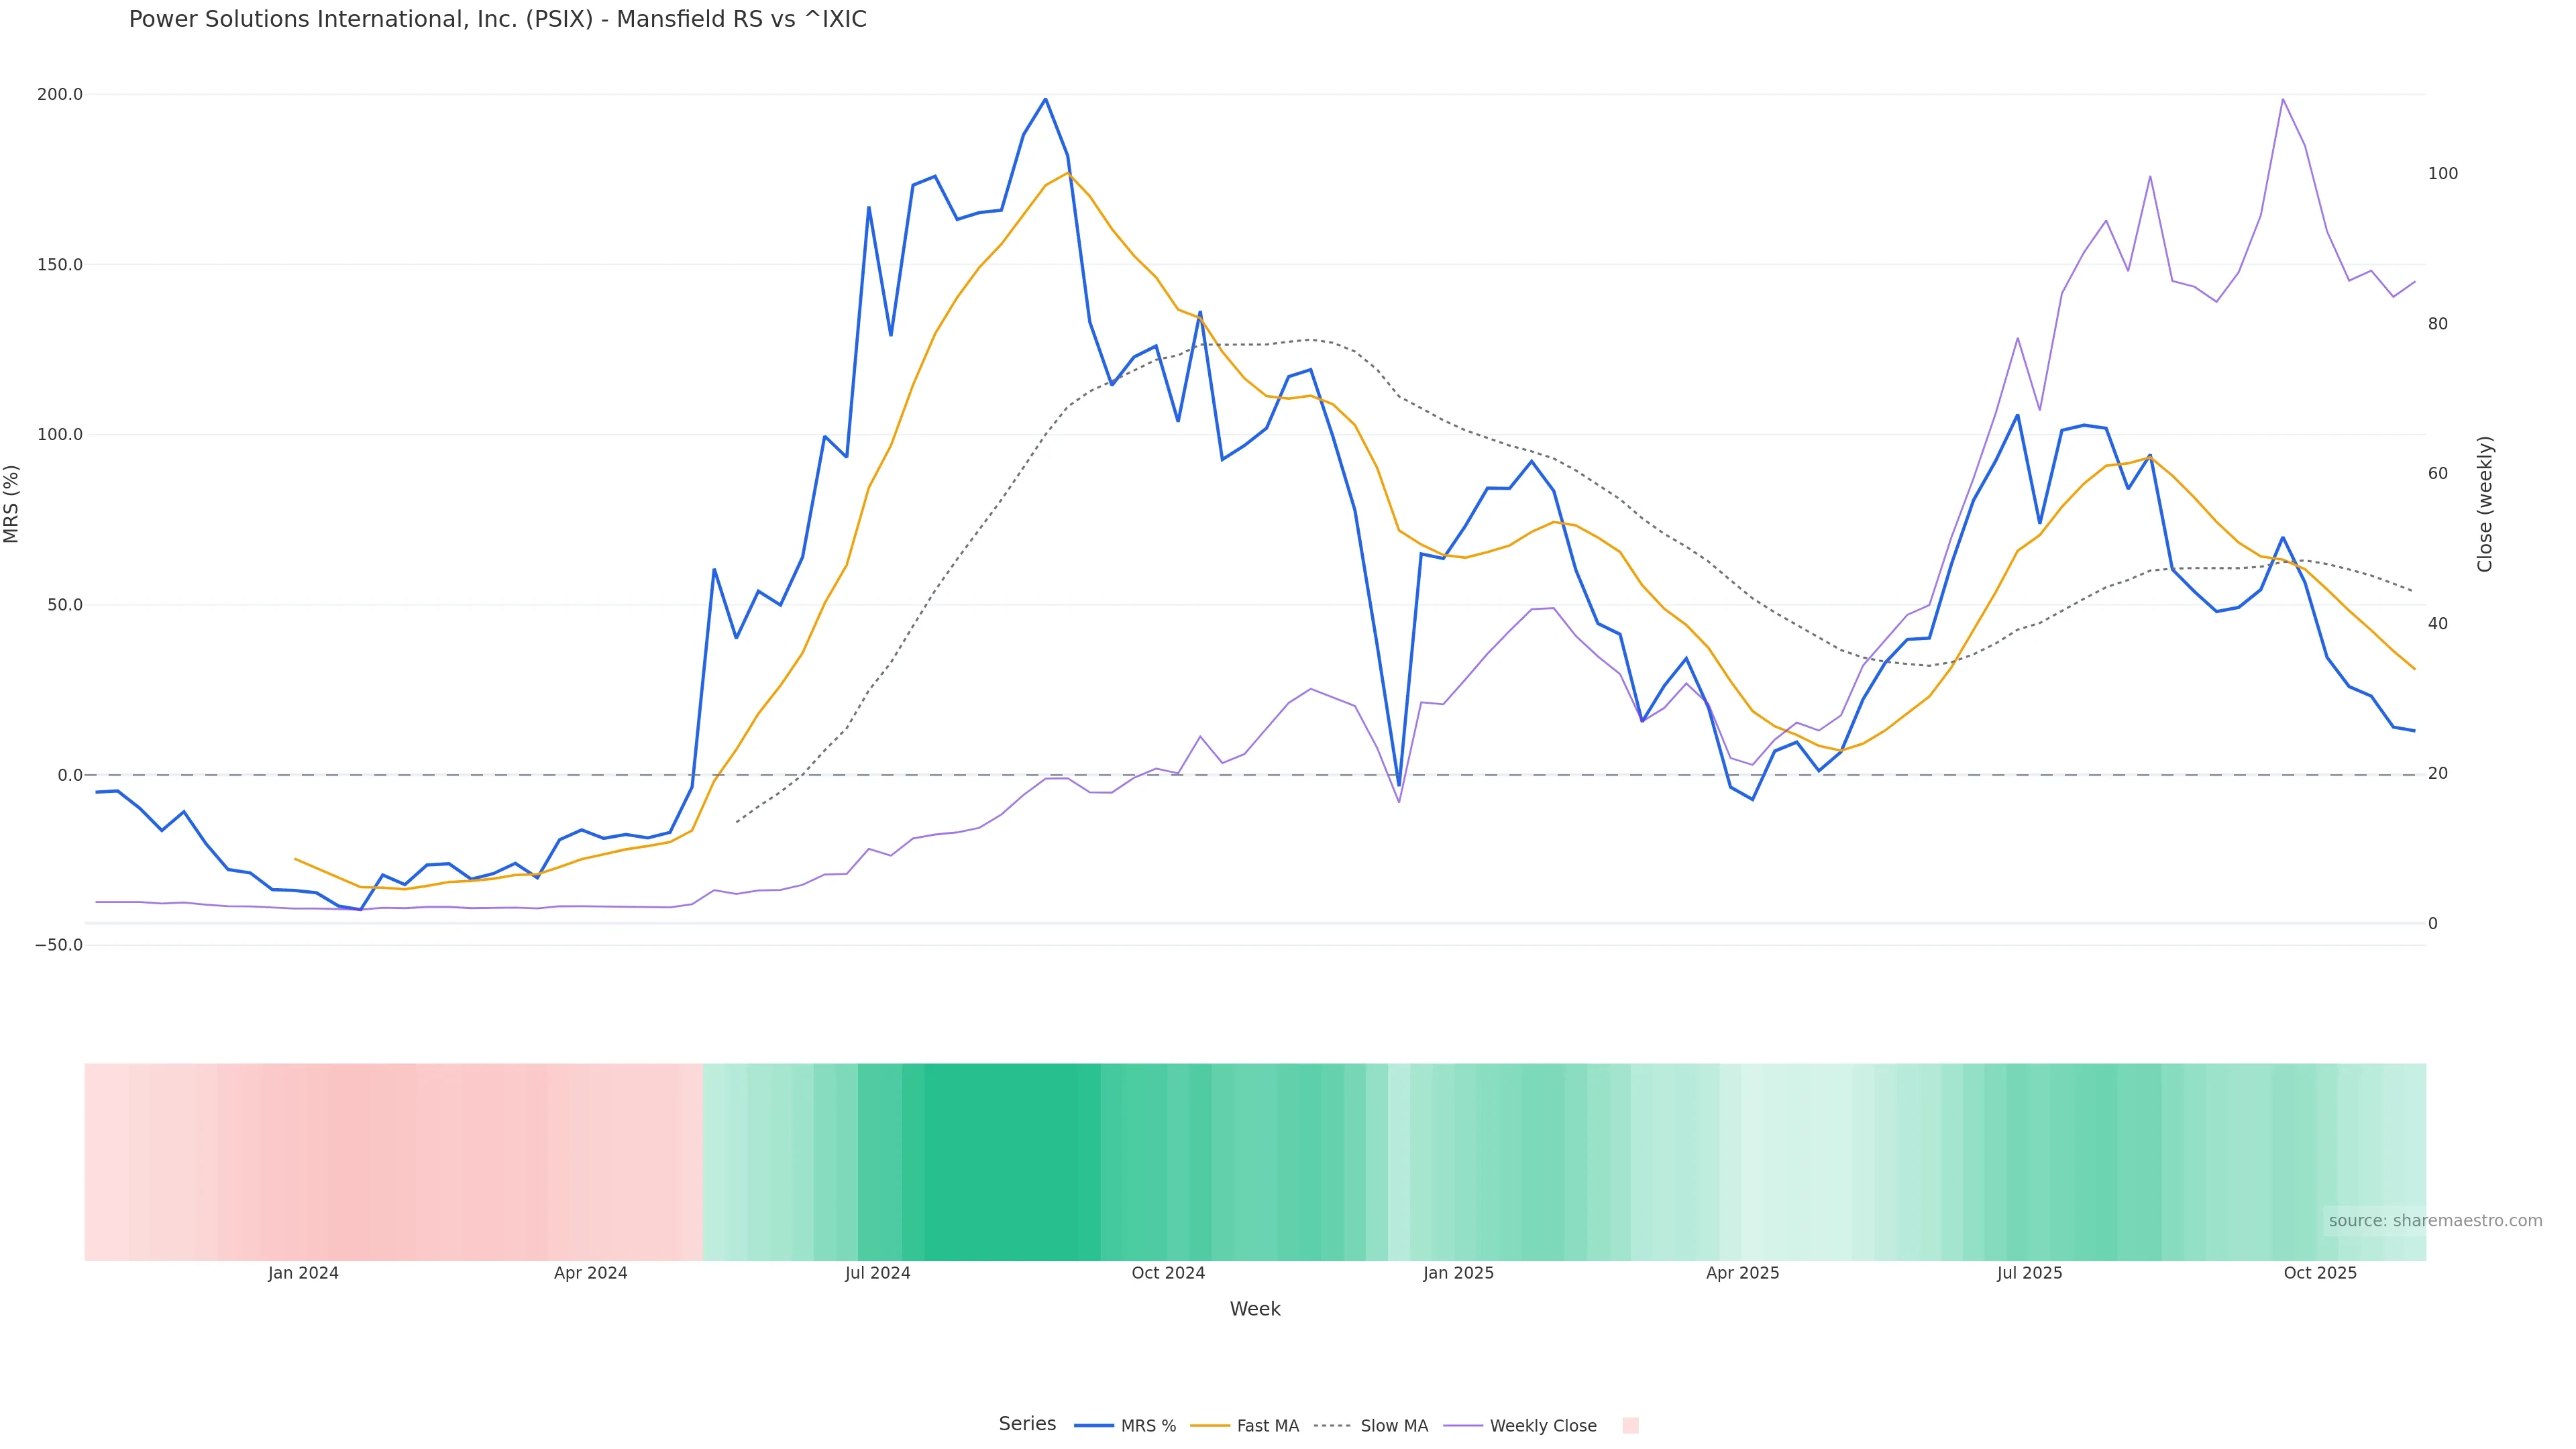This screenshot has width=2576, height=1449.
Task: Click the MRS blue line's highest peak
Action: (1046, 99)
